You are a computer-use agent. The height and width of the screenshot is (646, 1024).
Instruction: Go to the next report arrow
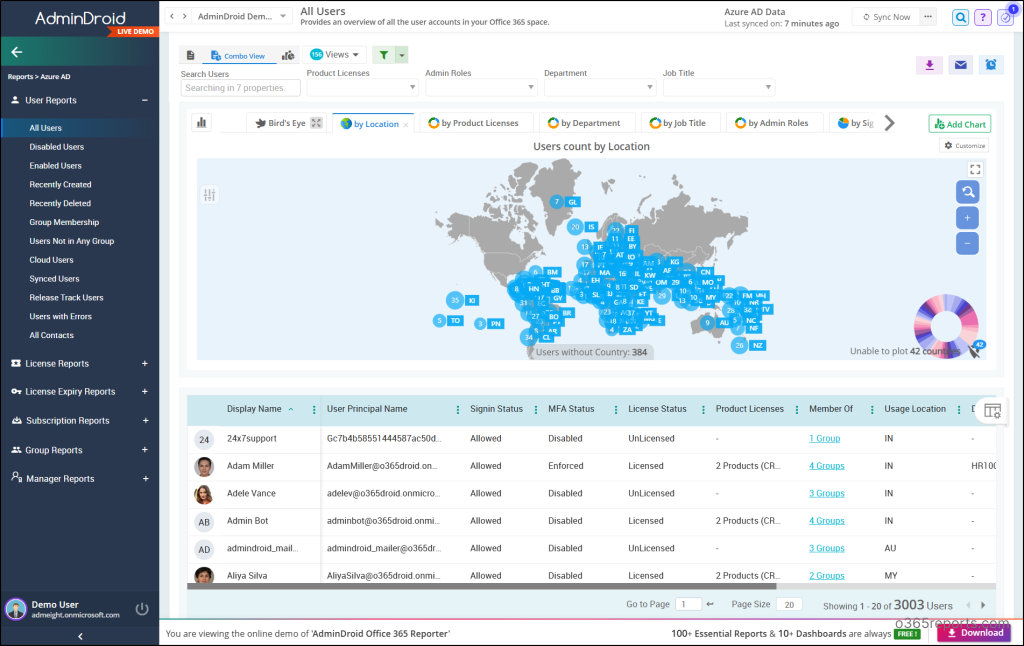point(185,16)
